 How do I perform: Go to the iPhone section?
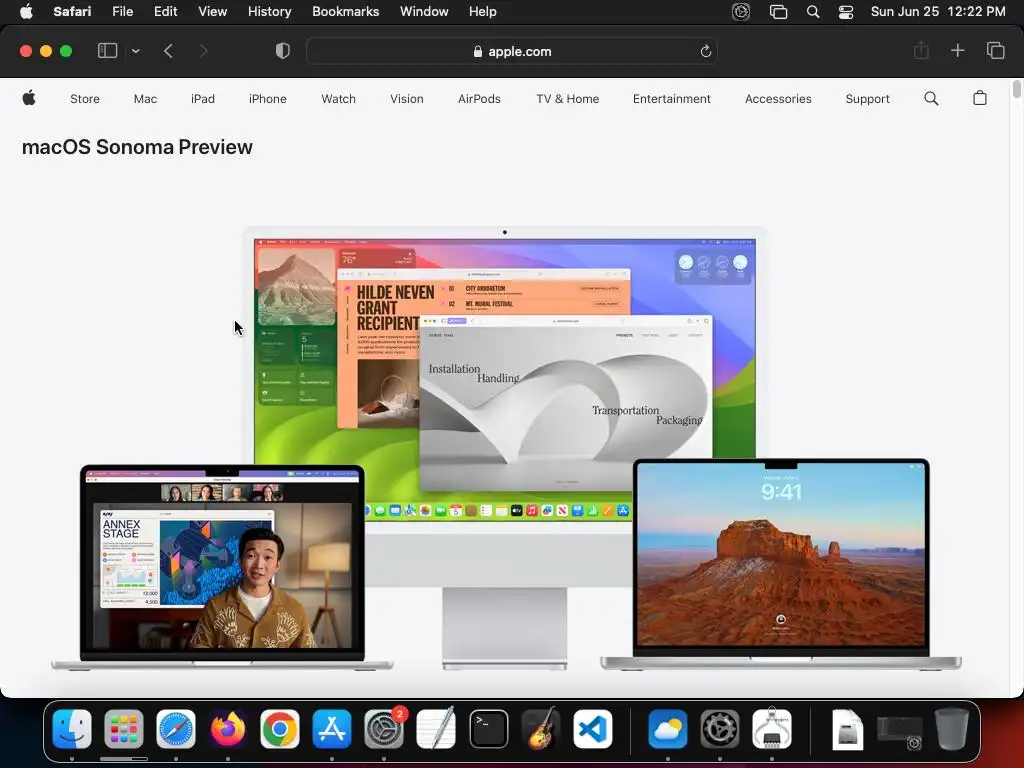pos(268,99)
